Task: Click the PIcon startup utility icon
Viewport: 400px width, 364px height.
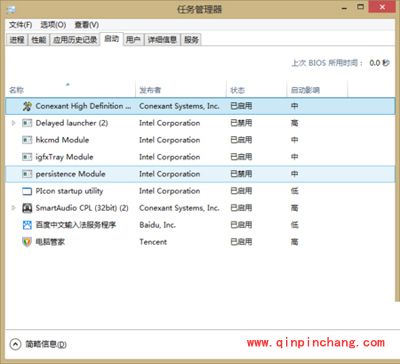Action: tap(27, 191)
